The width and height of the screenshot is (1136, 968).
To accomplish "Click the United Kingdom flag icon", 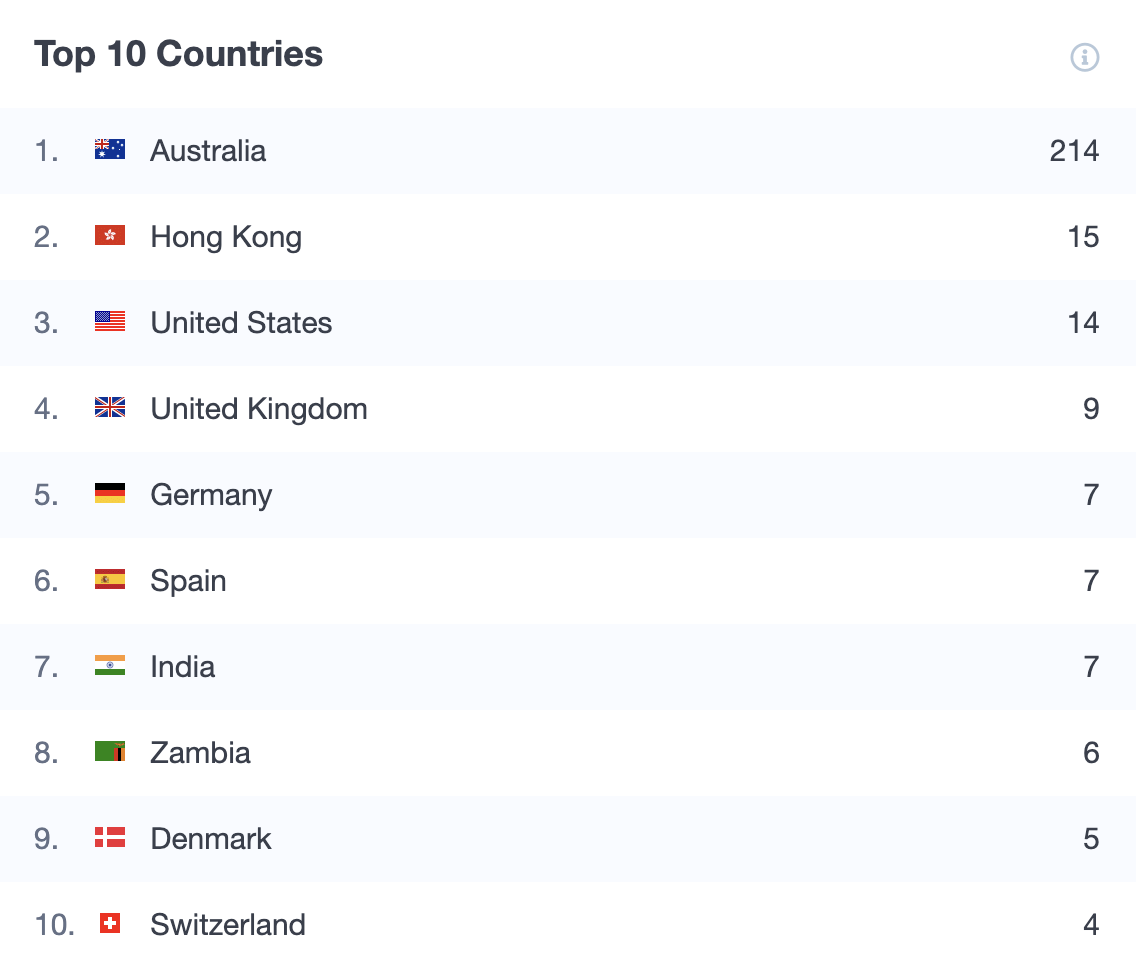I will 110,407.
